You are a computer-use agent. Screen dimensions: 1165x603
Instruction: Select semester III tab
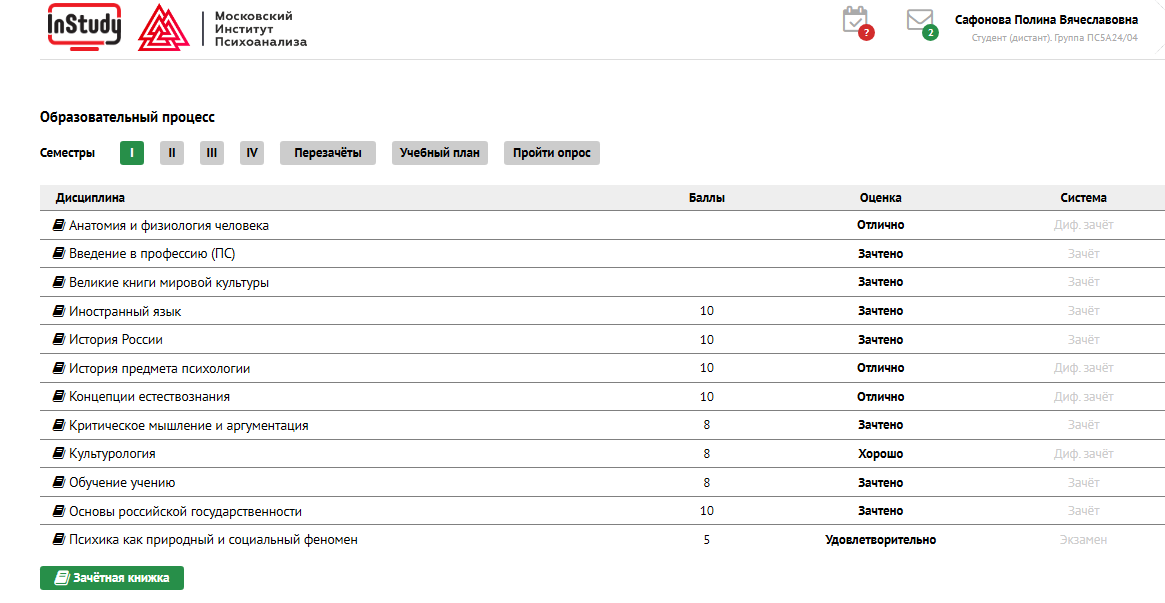(212, 153)
